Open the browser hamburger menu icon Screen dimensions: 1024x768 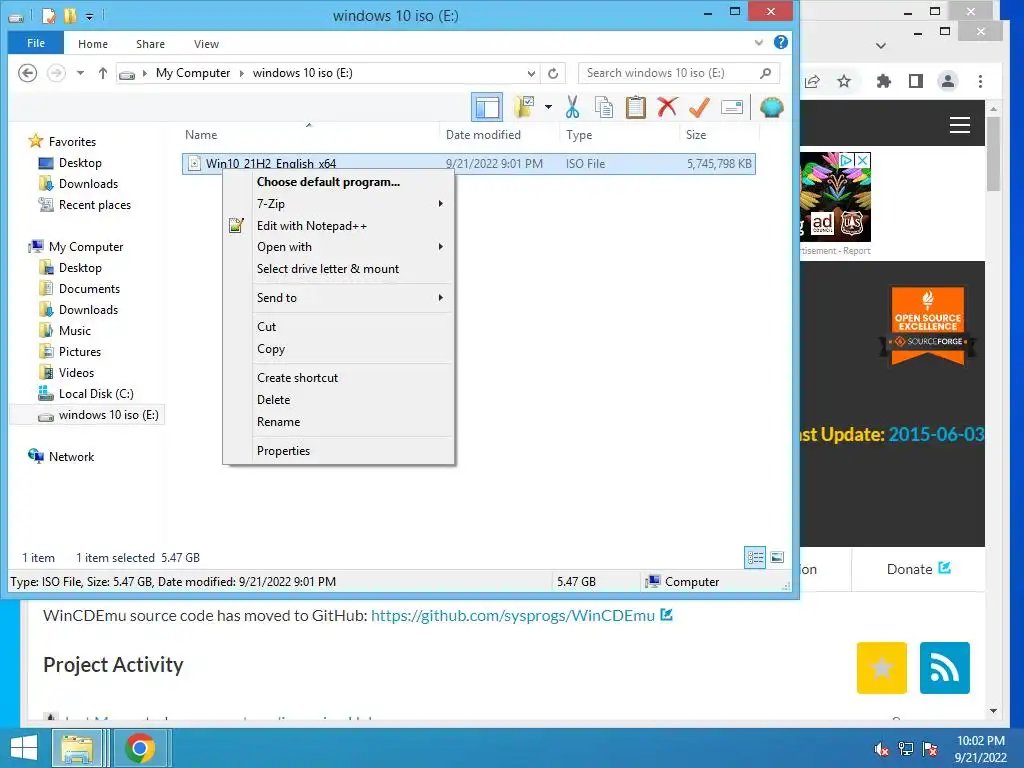point(959,125)
